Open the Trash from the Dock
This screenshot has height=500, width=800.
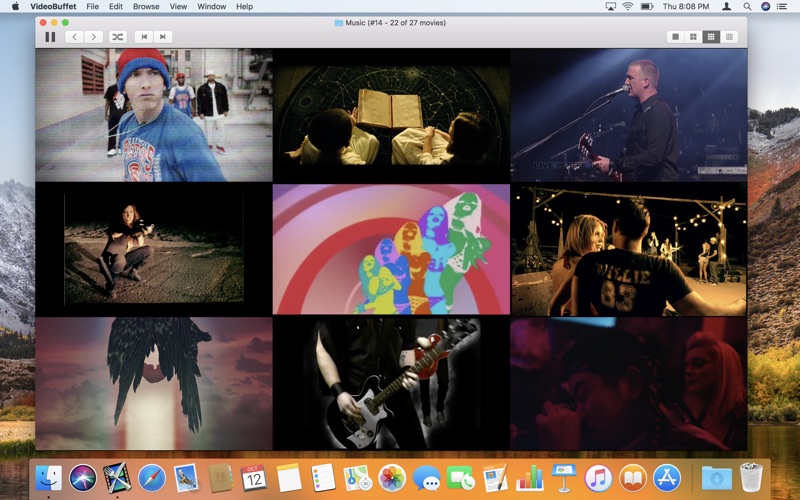[751, 478]
